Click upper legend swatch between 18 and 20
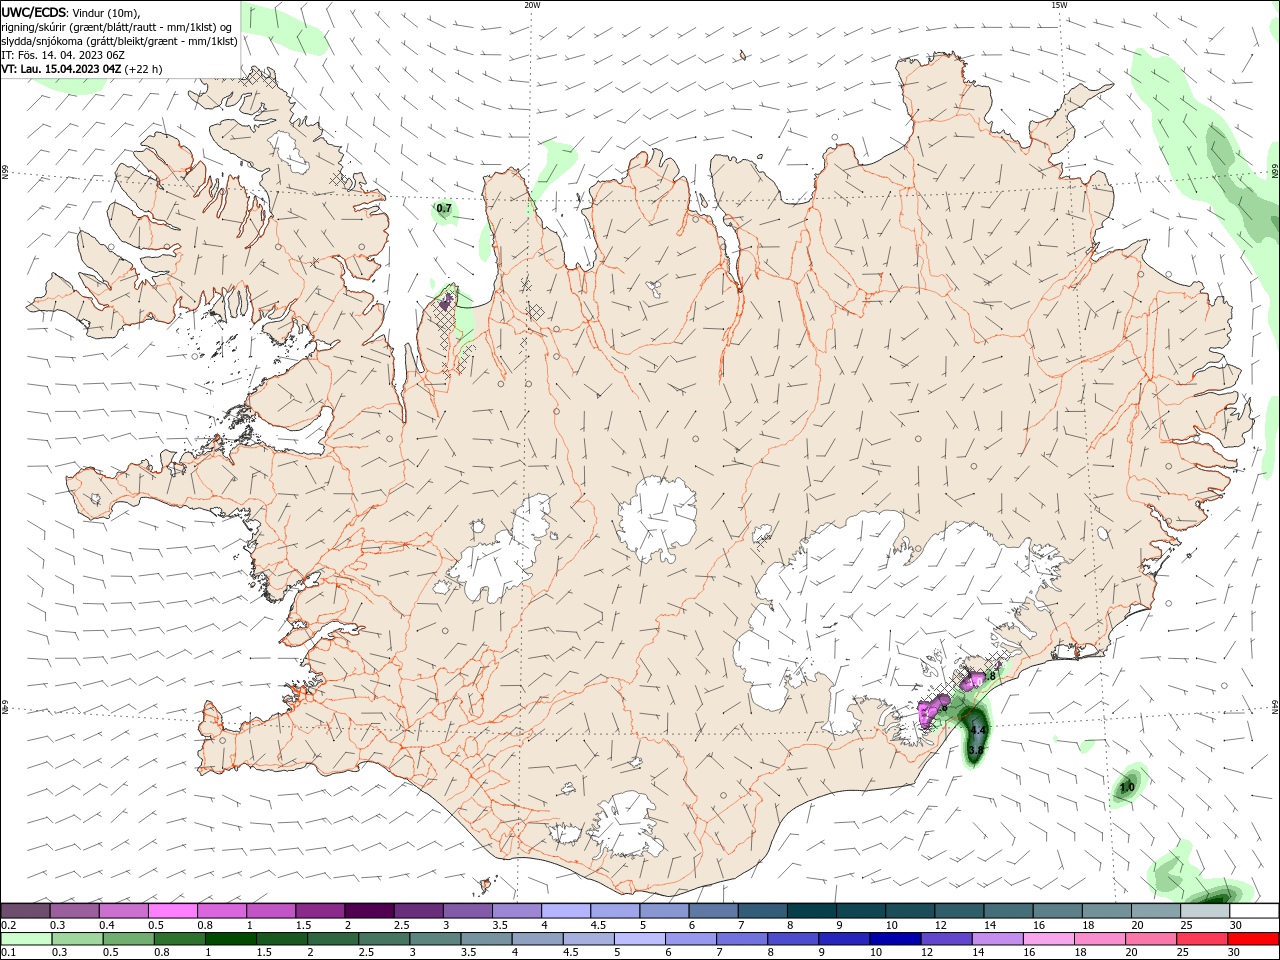This screenshot has height=960, width=1280. pos(1106,911)
